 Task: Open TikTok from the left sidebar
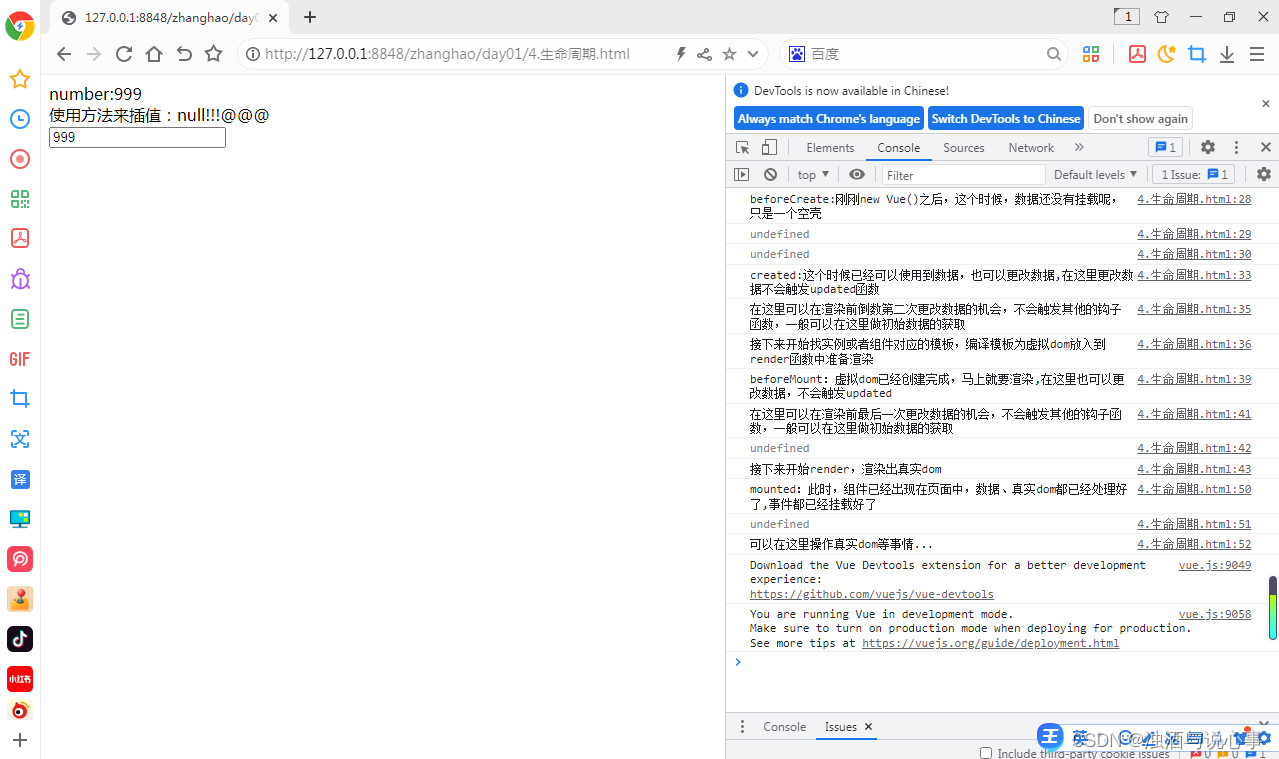coord(19,638)
